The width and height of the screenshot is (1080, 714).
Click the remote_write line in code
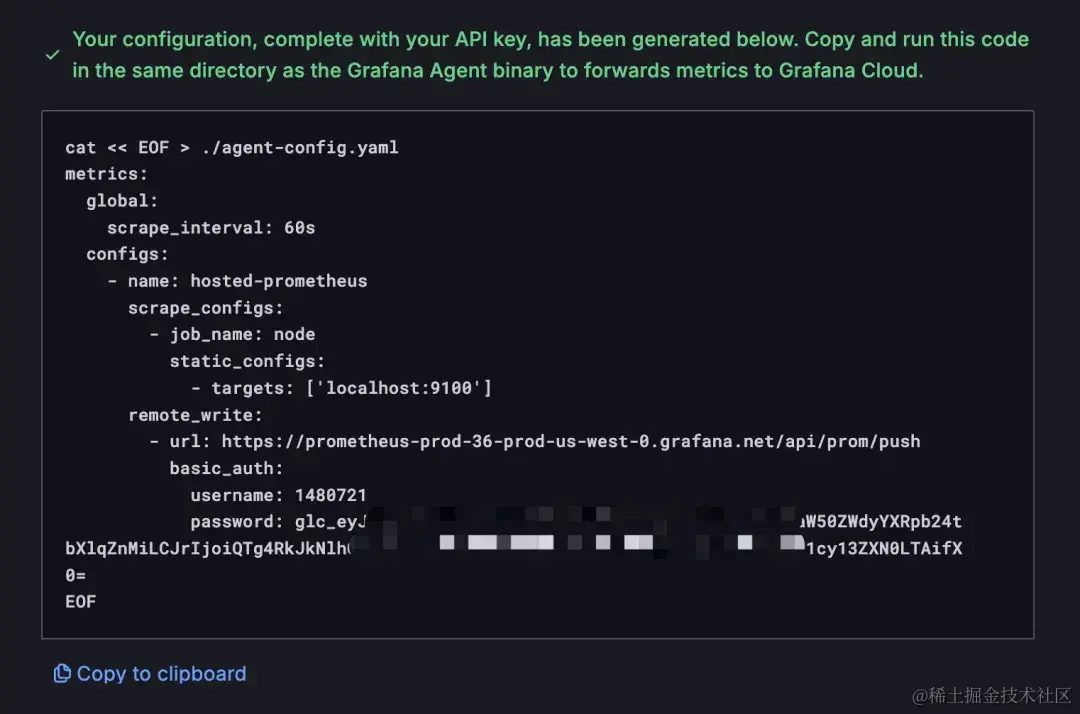click(x=195, y=414)
